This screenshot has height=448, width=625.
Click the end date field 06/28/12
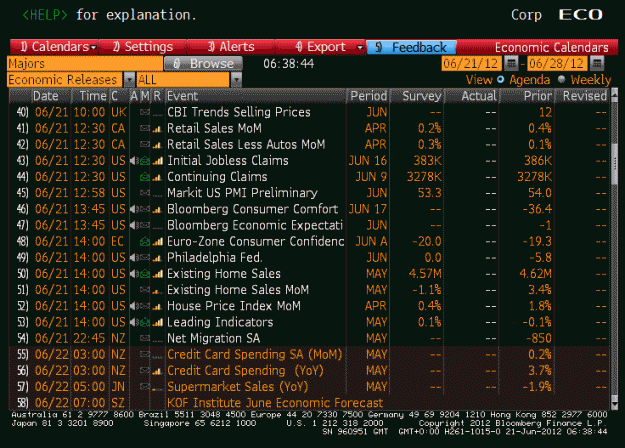[557, 63]
